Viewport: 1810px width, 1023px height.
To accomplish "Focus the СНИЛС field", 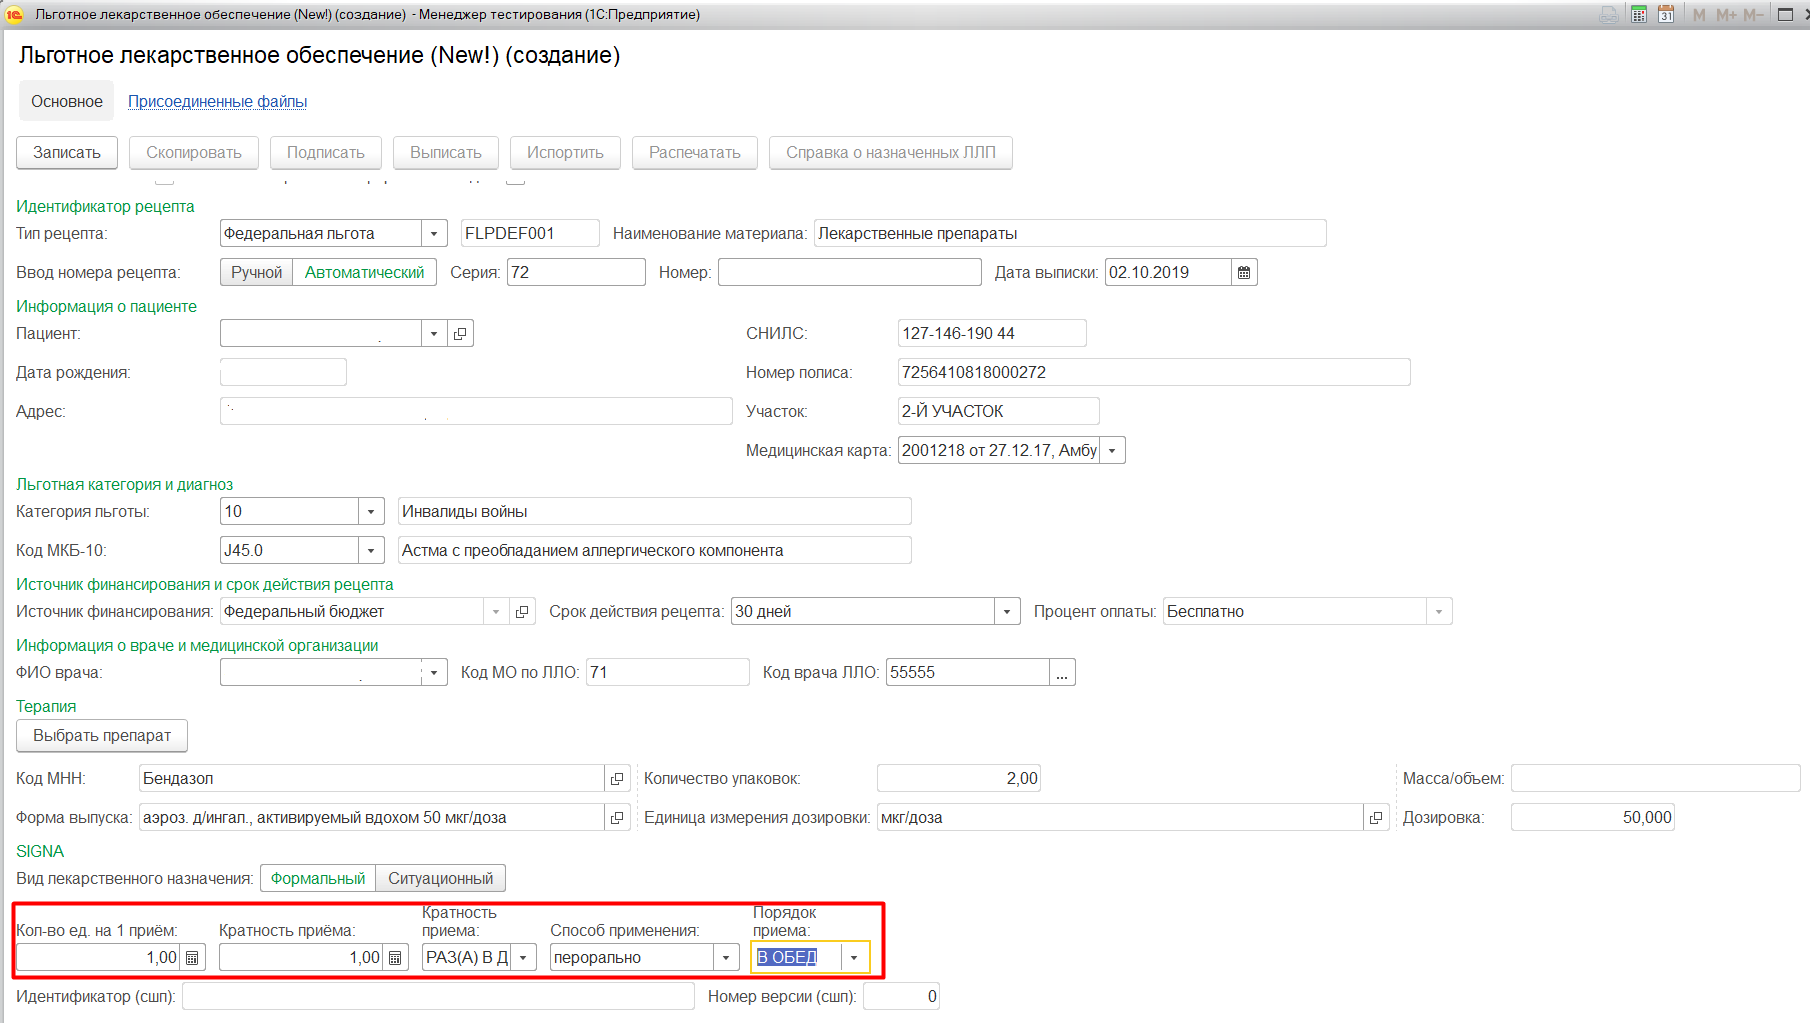I will tap(992, 333).
